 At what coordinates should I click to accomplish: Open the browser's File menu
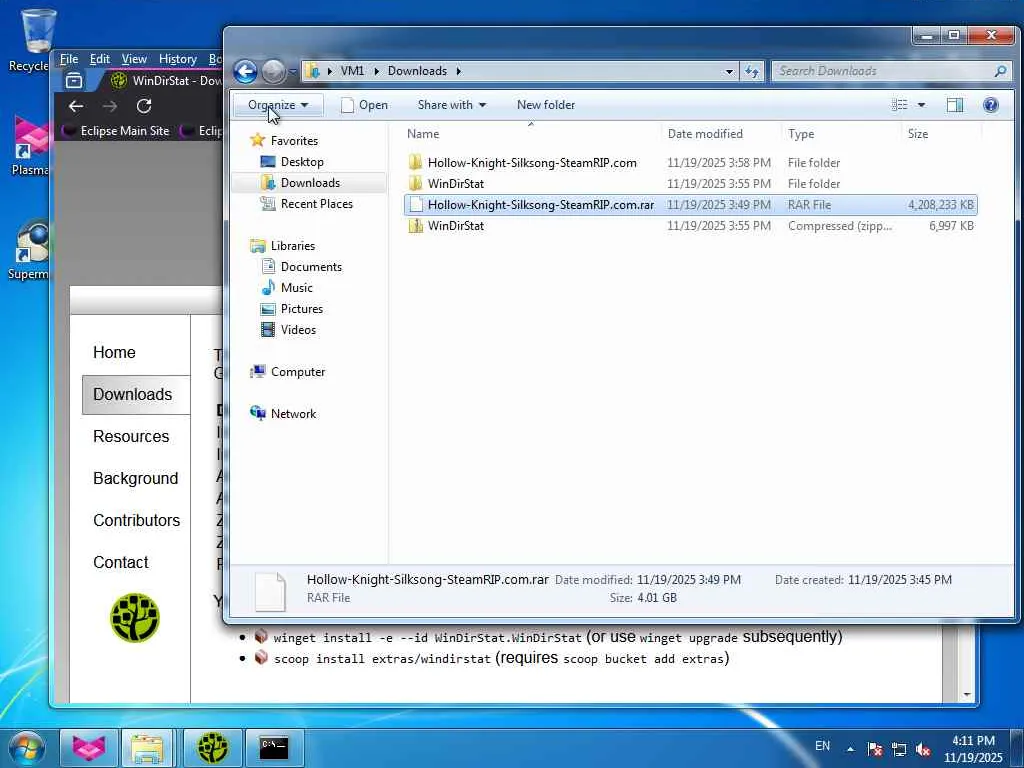coord(69,59)
